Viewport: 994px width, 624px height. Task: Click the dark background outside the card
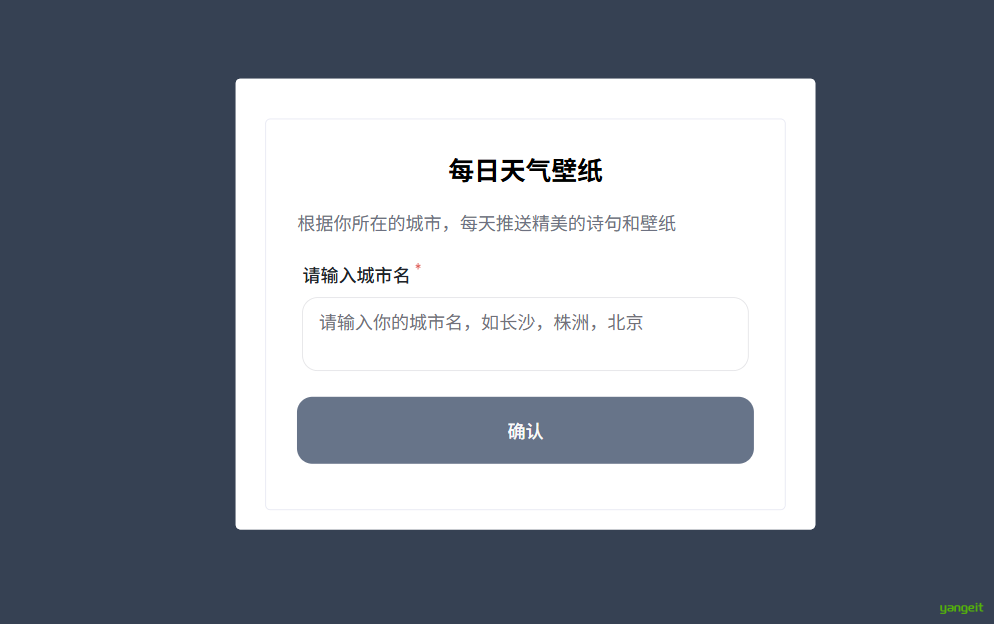114,317
